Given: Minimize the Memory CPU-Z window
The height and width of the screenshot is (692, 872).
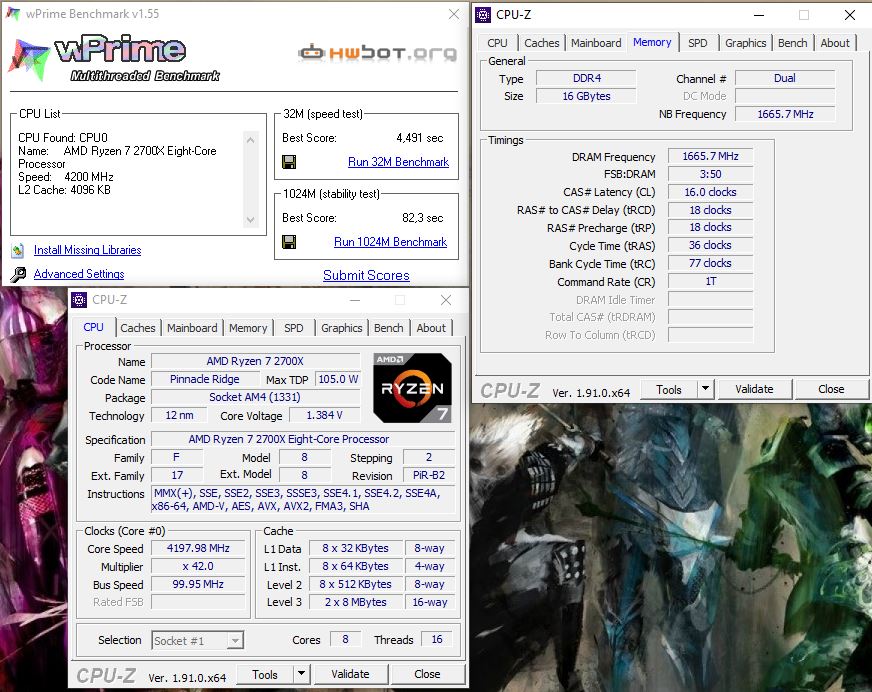Looking at the screenshot, I should pos(759,15).
